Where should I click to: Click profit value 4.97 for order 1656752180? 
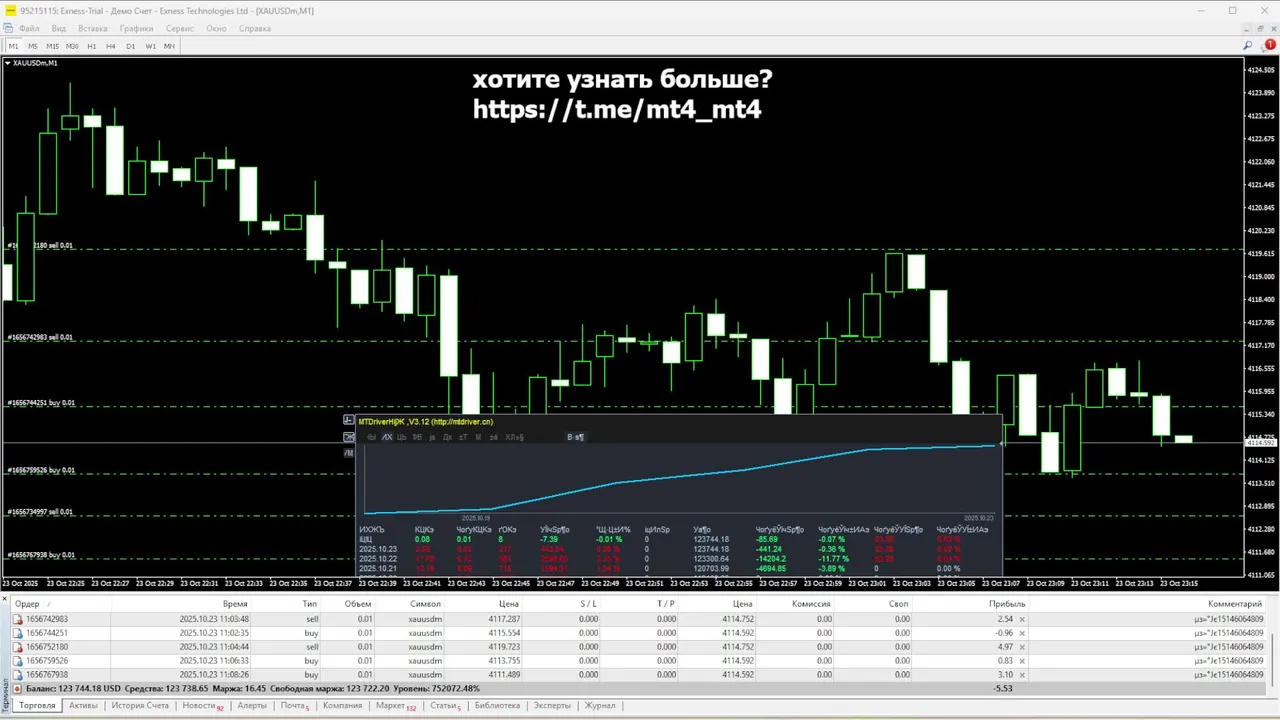coord(1005,647)
